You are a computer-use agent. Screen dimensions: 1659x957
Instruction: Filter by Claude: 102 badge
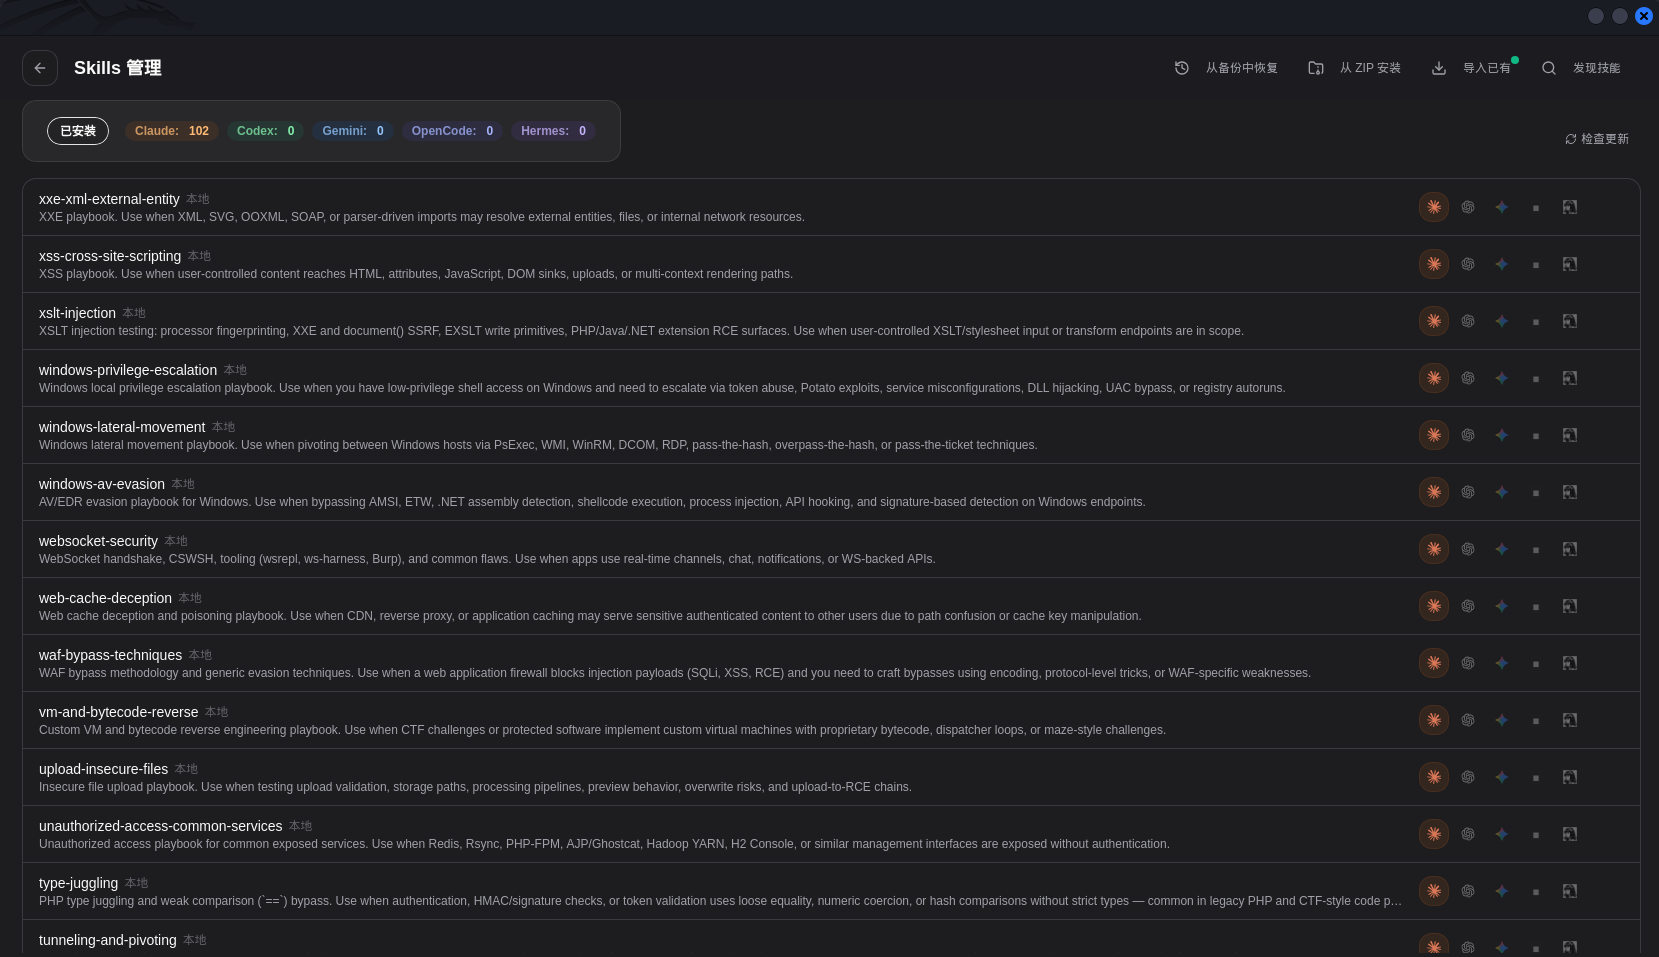point(172,131)
